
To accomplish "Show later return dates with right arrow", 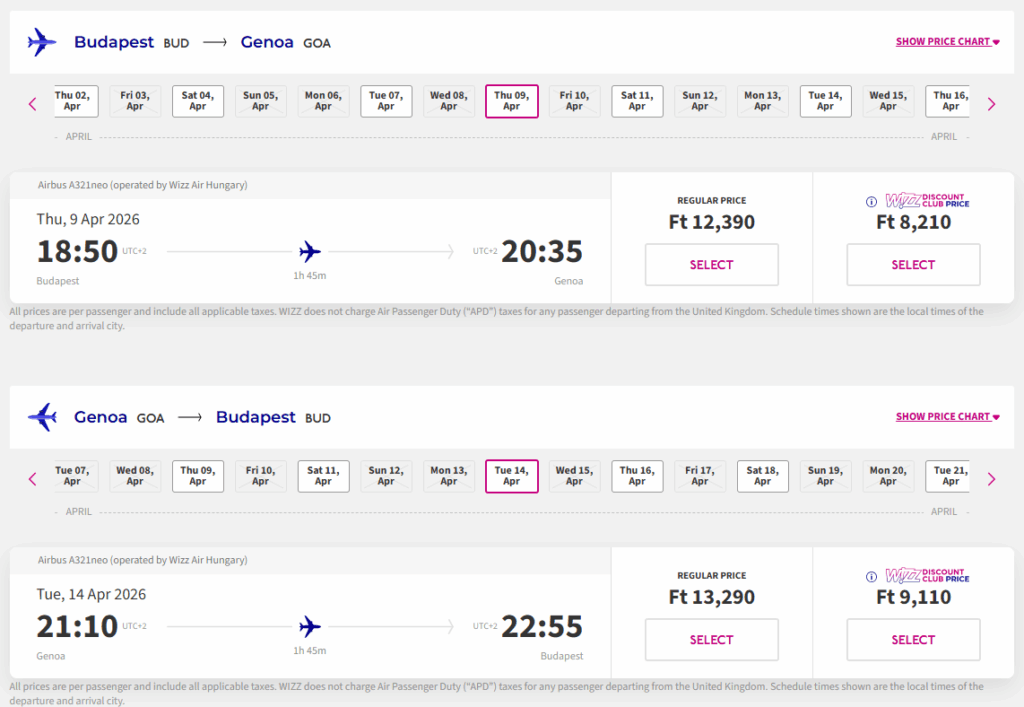I will [991, 479].
